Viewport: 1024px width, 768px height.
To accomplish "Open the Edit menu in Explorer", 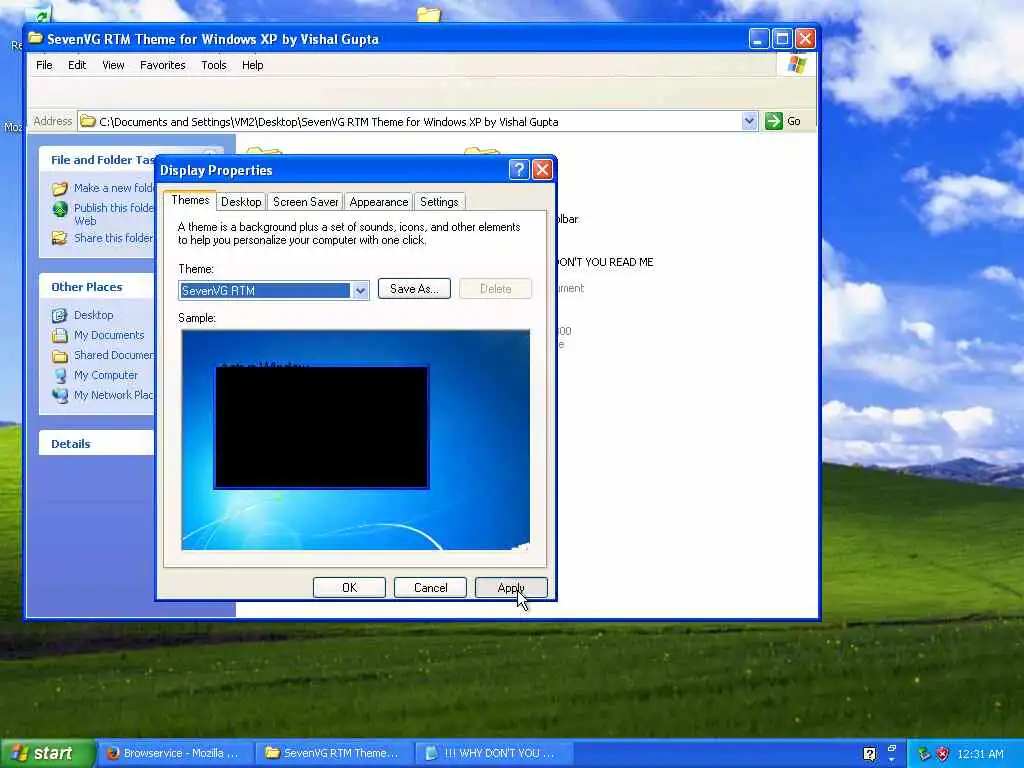I will (x=77, y=65).
